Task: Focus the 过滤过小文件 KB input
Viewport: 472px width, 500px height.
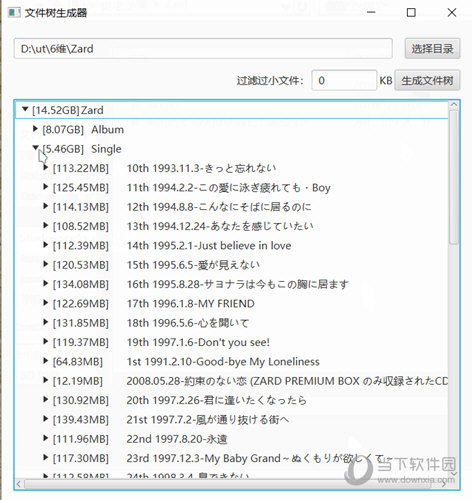Action: pos(344,80)
